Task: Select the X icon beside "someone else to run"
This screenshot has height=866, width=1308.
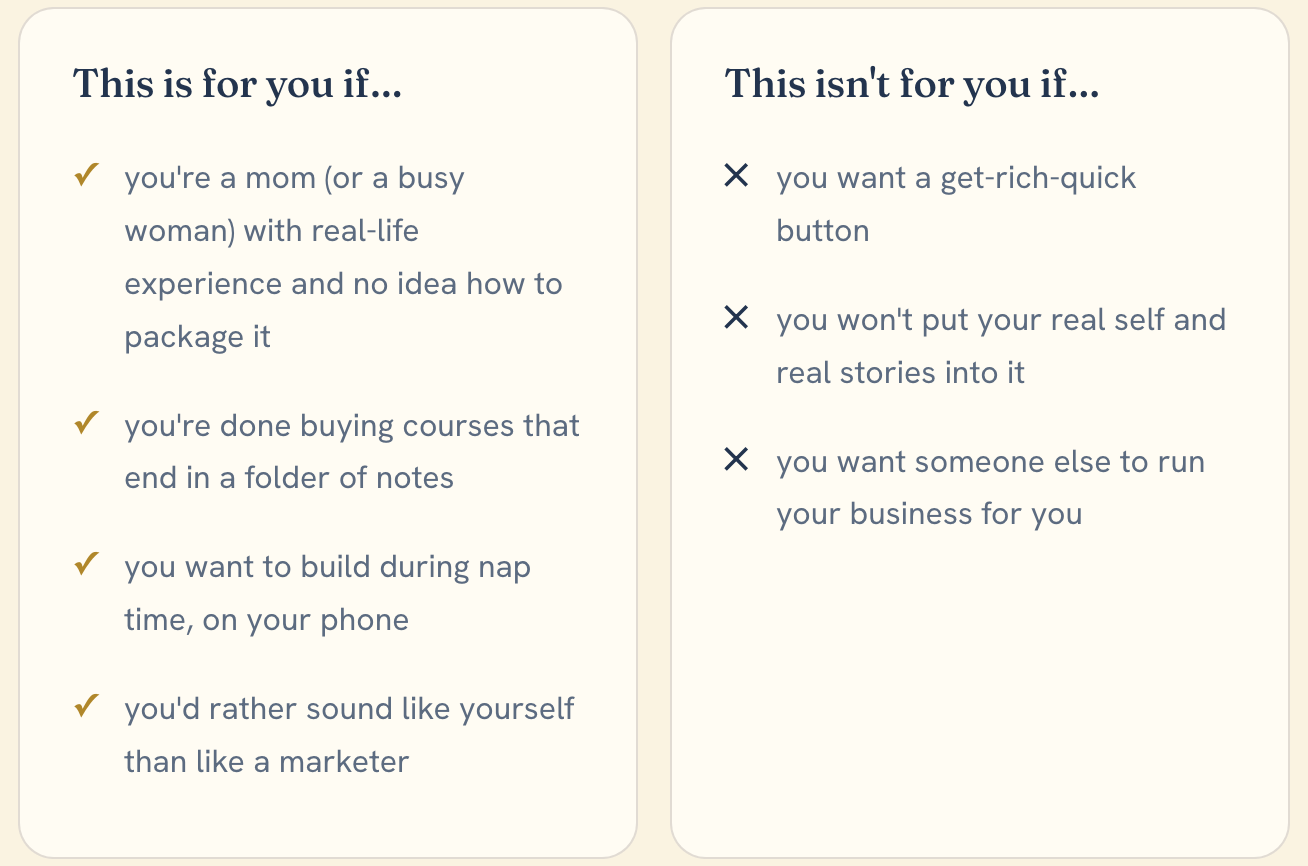Action: 736,461
